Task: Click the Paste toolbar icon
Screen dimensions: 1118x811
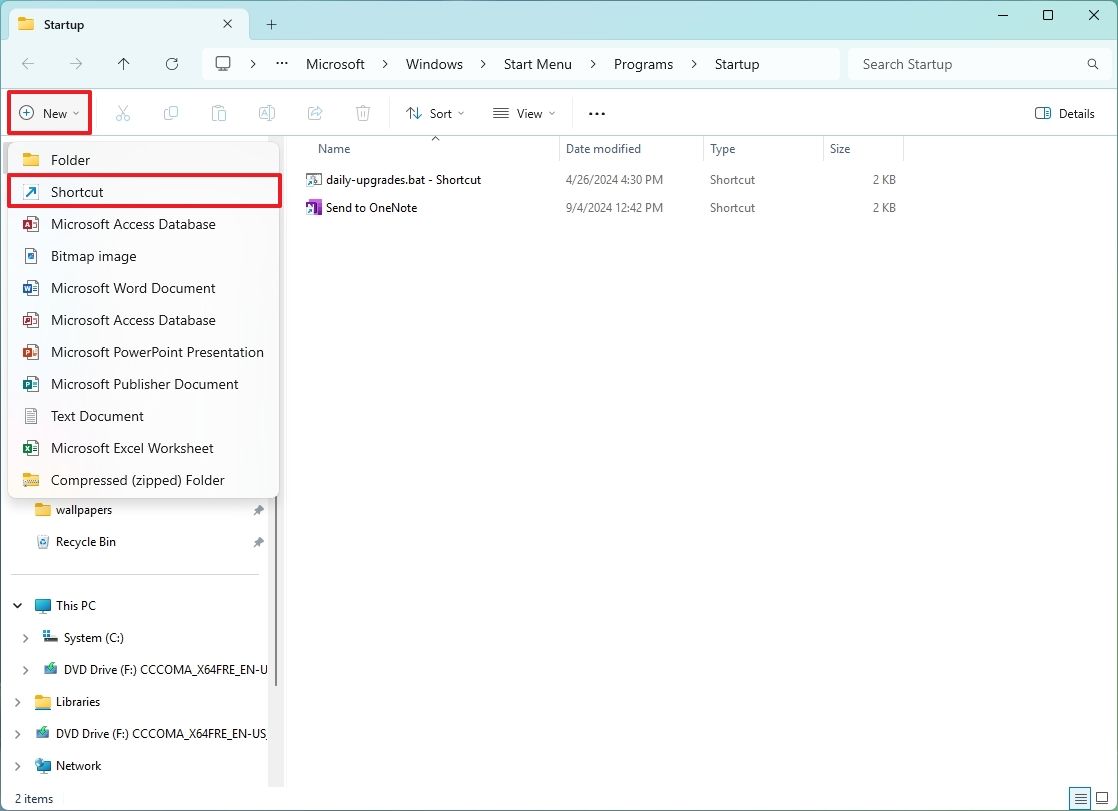Action: 219,112
